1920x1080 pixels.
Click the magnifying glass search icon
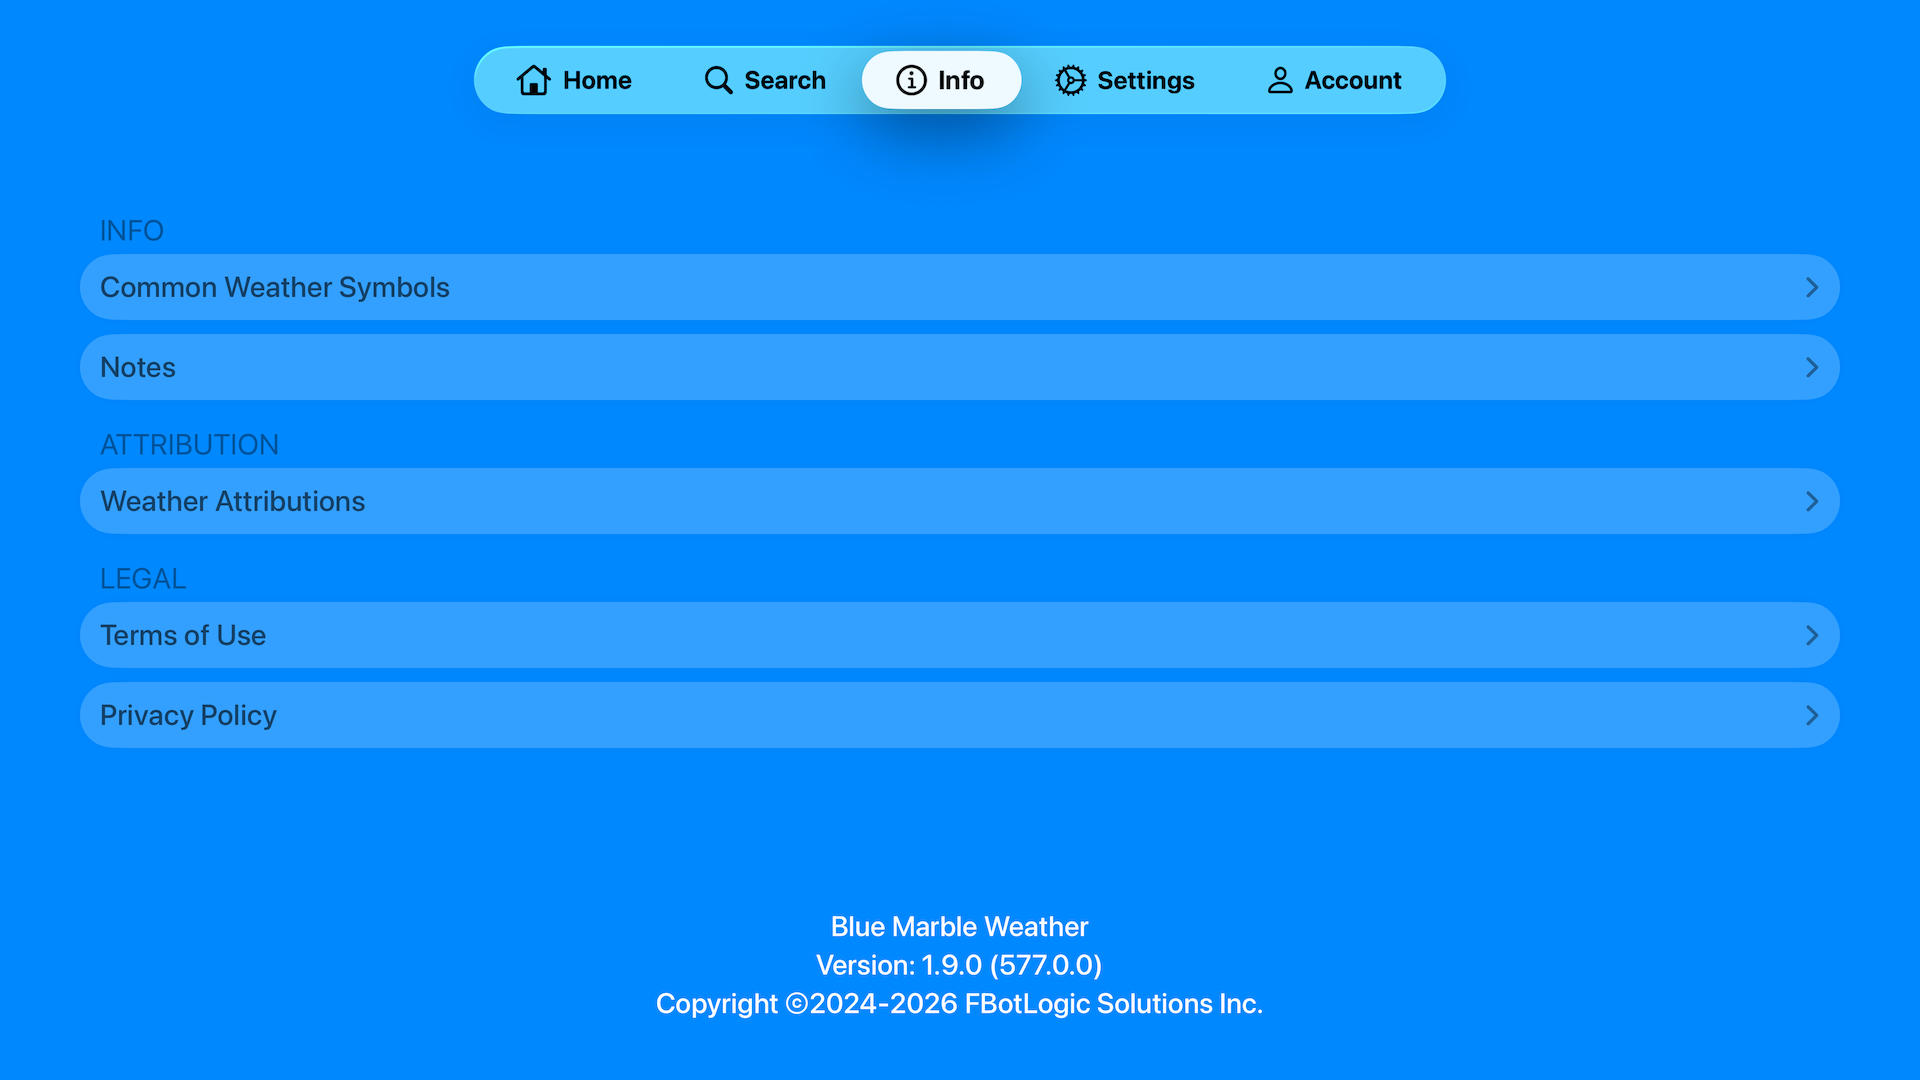coord(718,80)
